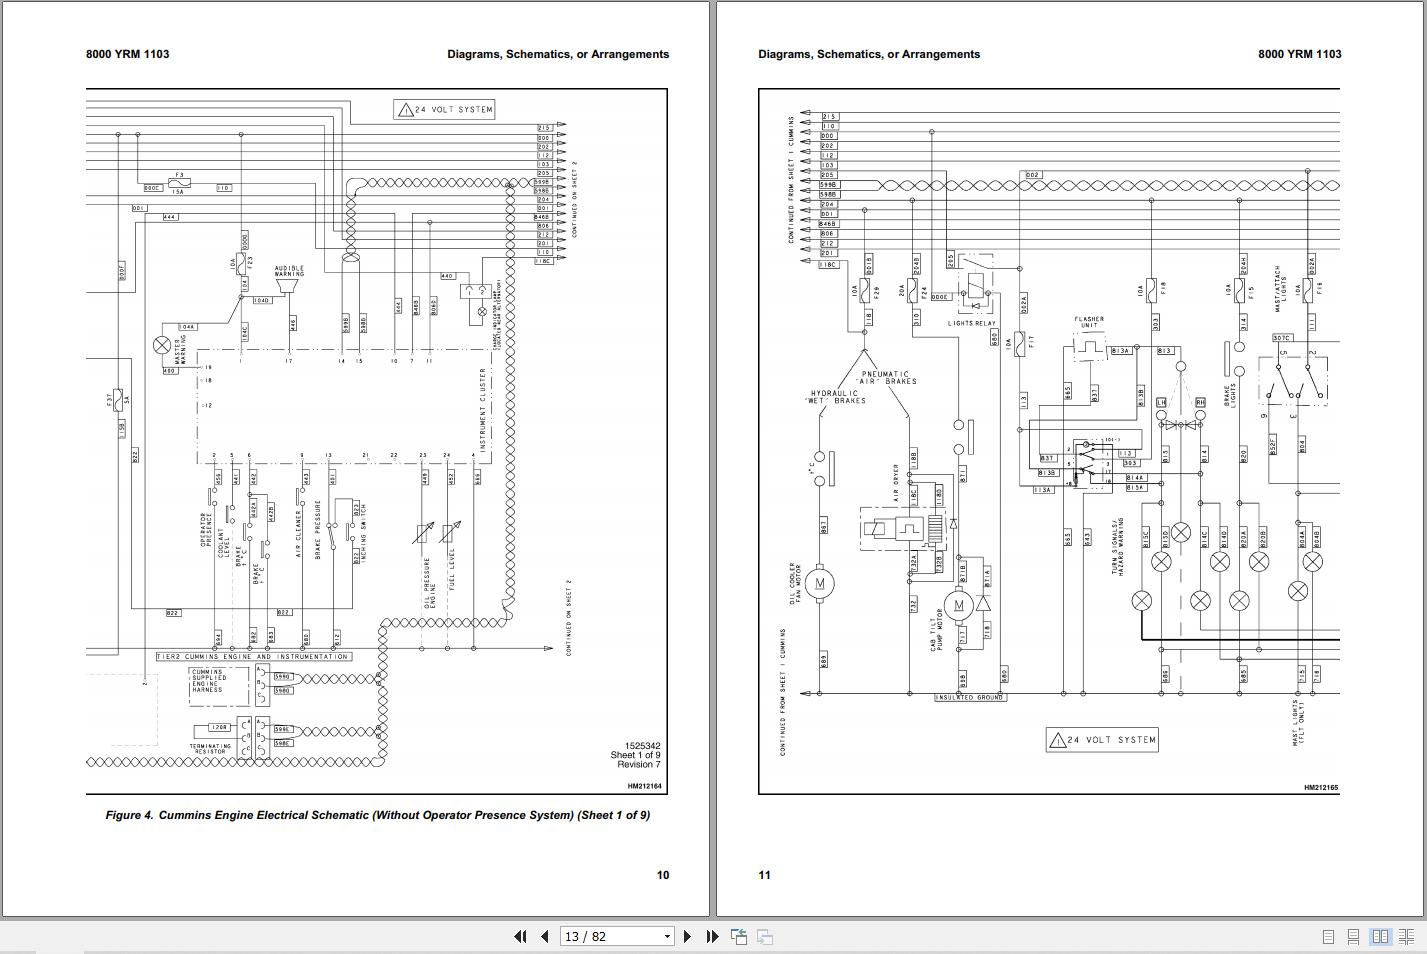Click the INSULATED GROUND label
This screenshot has height=954, width=1427.
[x=970, y=697]
